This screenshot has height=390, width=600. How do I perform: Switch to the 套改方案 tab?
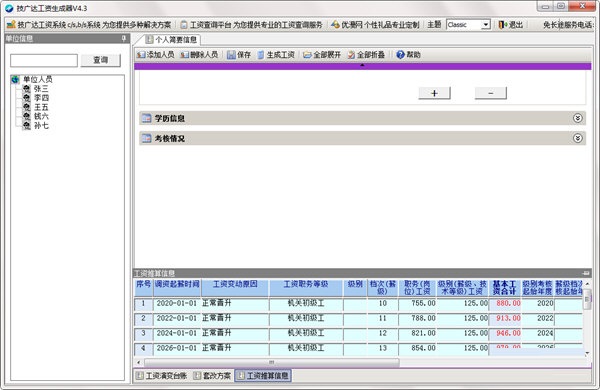pos(212,375)
